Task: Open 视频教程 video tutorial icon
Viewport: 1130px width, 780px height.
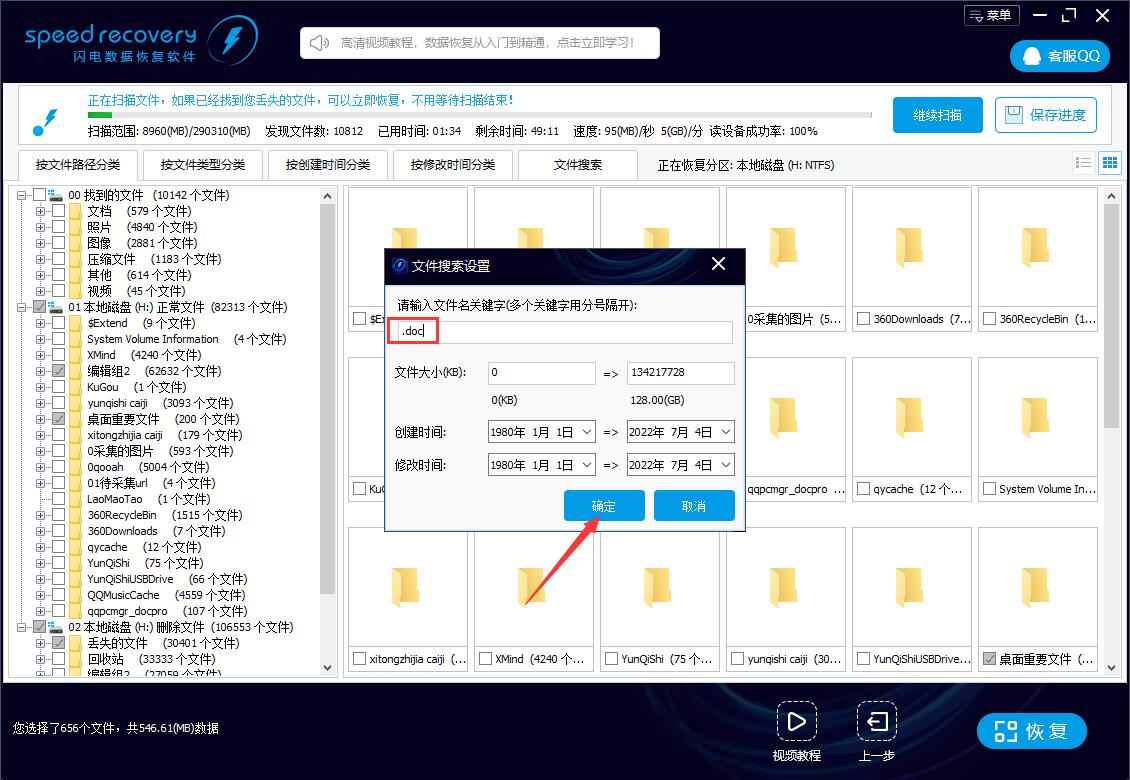Action: coord(796,722)
